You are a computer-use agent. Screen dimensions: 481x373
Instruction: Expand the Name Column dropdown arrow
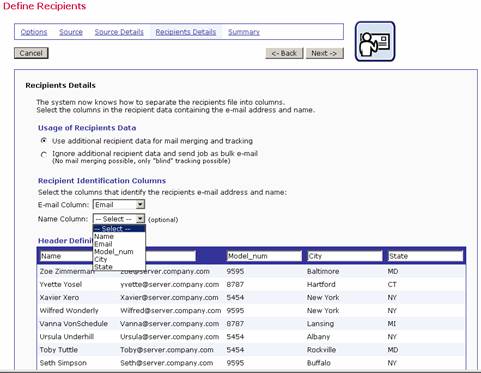(x=140, y=219)
